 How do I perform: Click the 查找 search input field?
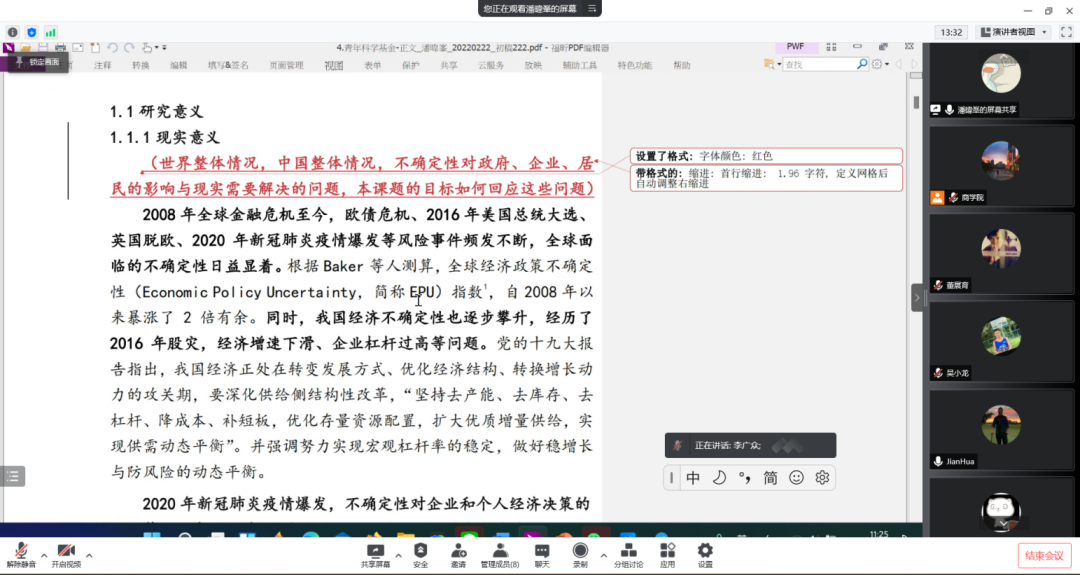818,64
